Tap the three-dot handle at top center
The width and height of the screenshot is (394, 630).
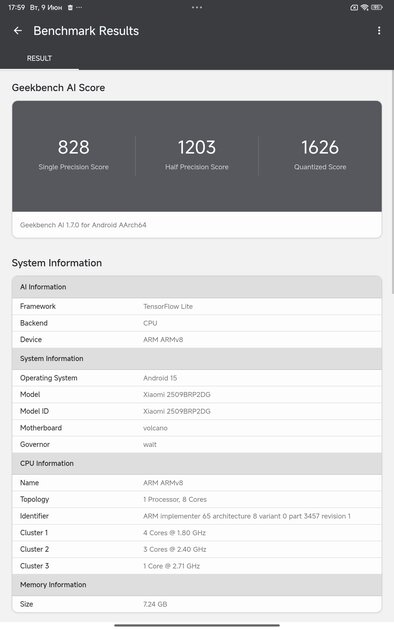[197, 7]
